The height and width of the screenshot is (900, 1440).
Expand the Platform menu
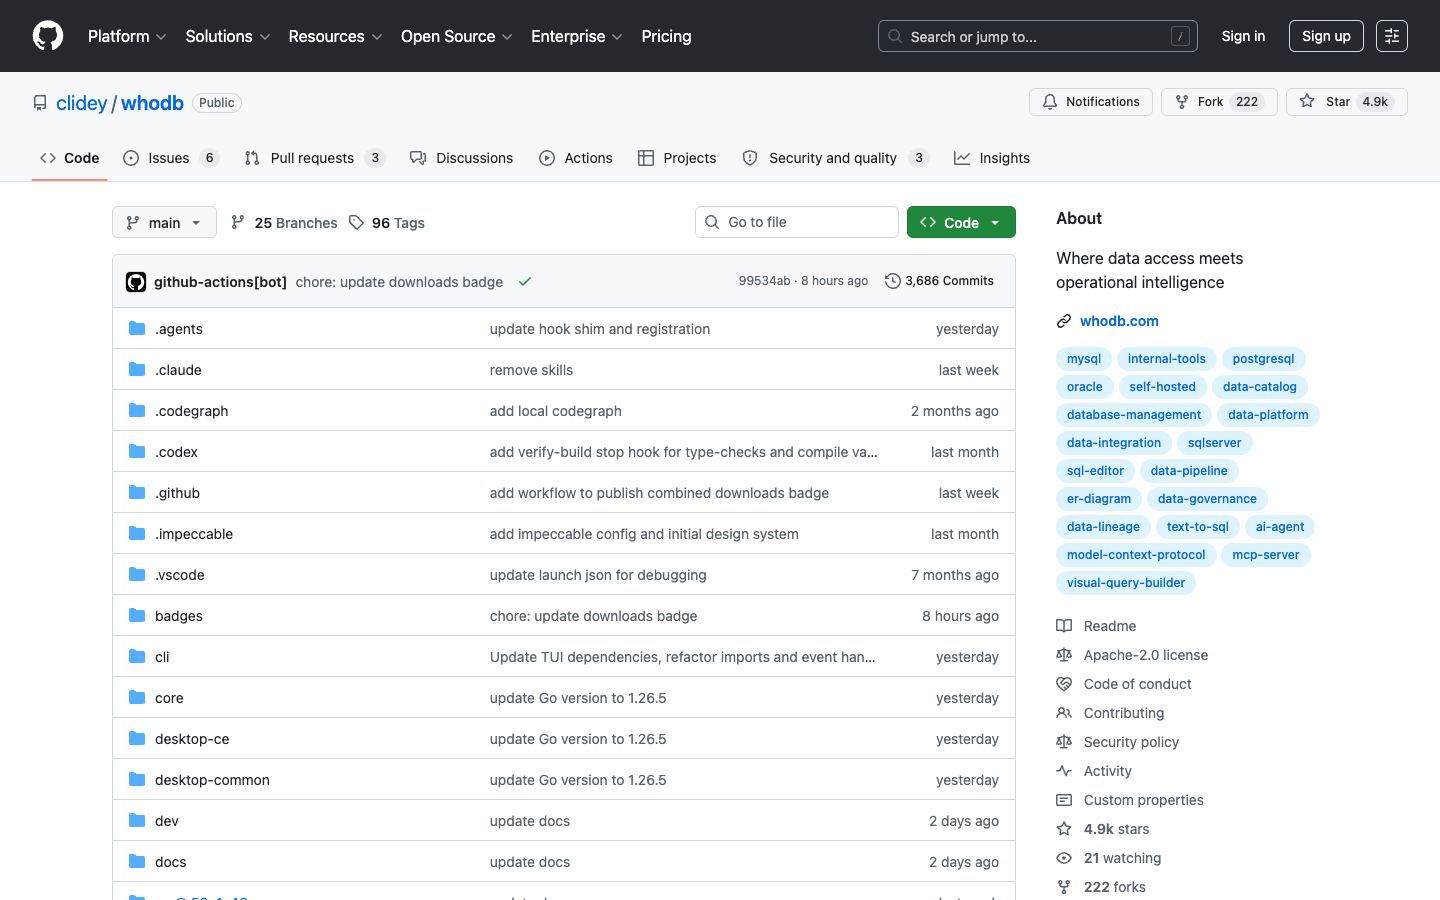click(127, 36)
